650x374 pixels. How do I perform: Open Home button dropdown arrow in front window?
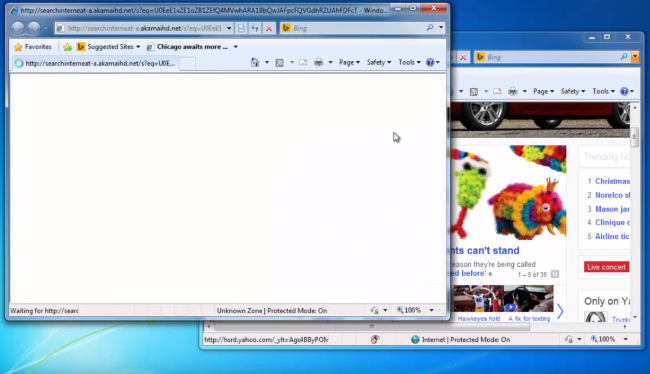(x=267, y=62)
